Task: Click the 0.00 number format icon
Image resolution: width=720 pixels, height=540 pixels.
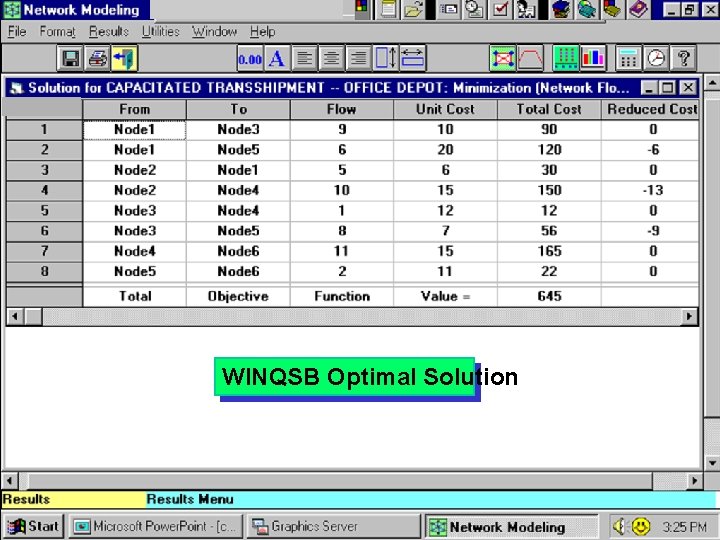Action: click(x=250, y=58)
